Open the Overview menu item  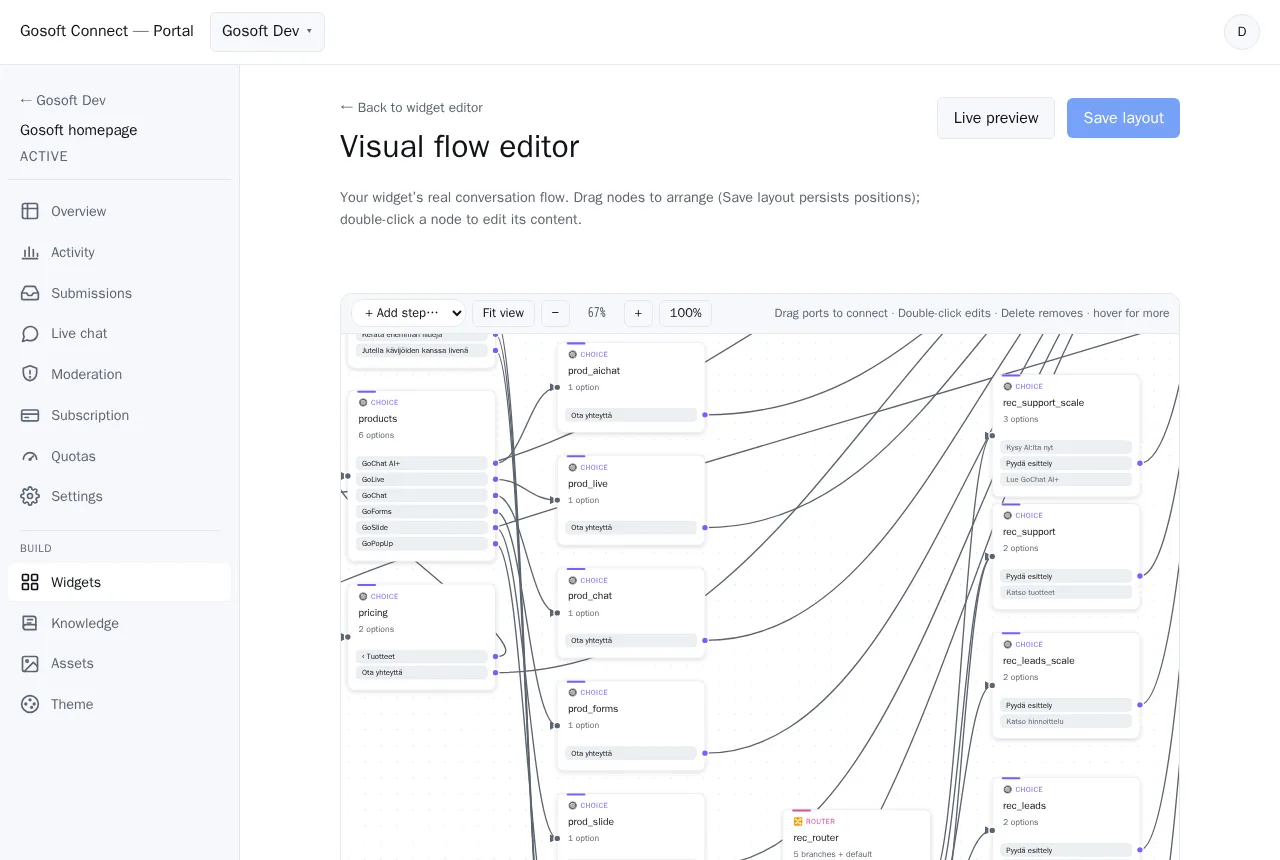tap(119, 211)
